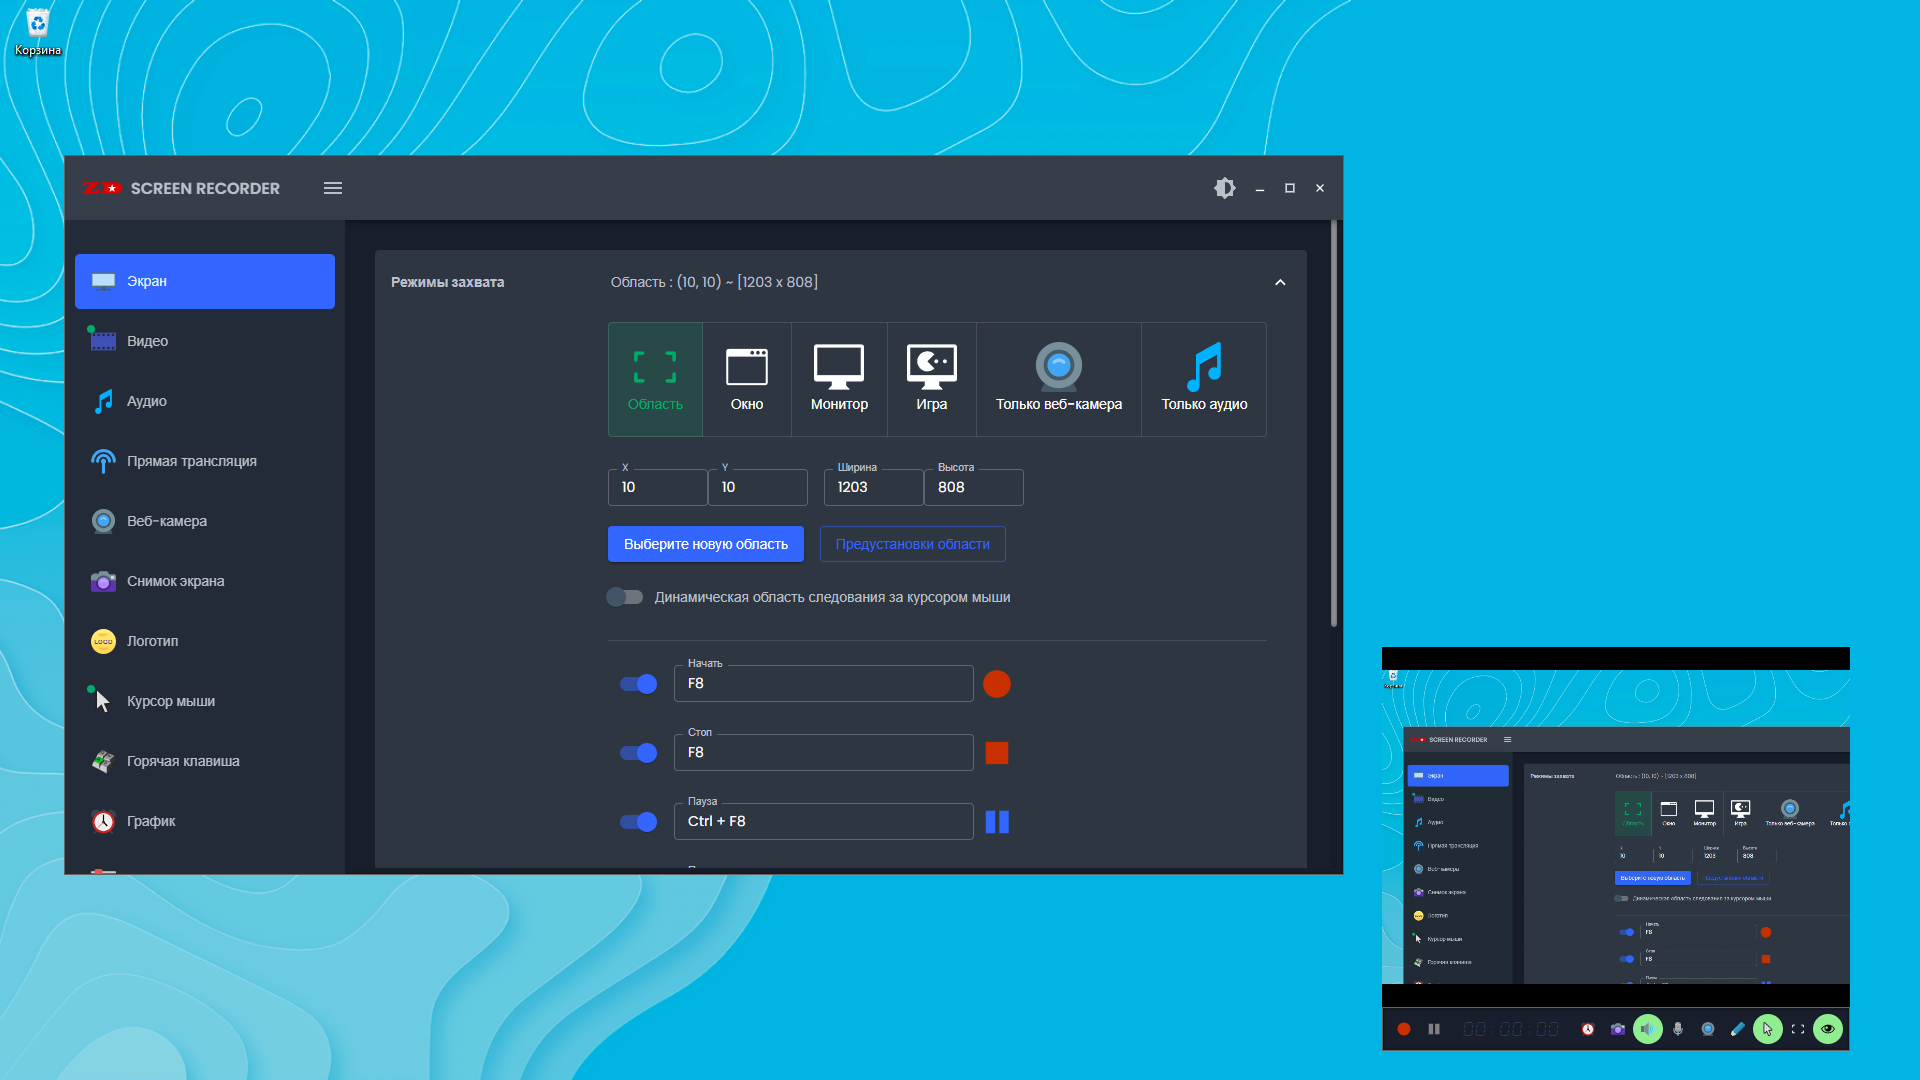Viewport: 1920px width, 1080px height.
Task: Click the camera screenshot icon in the mini bar
Action: coord(1618,1029)
